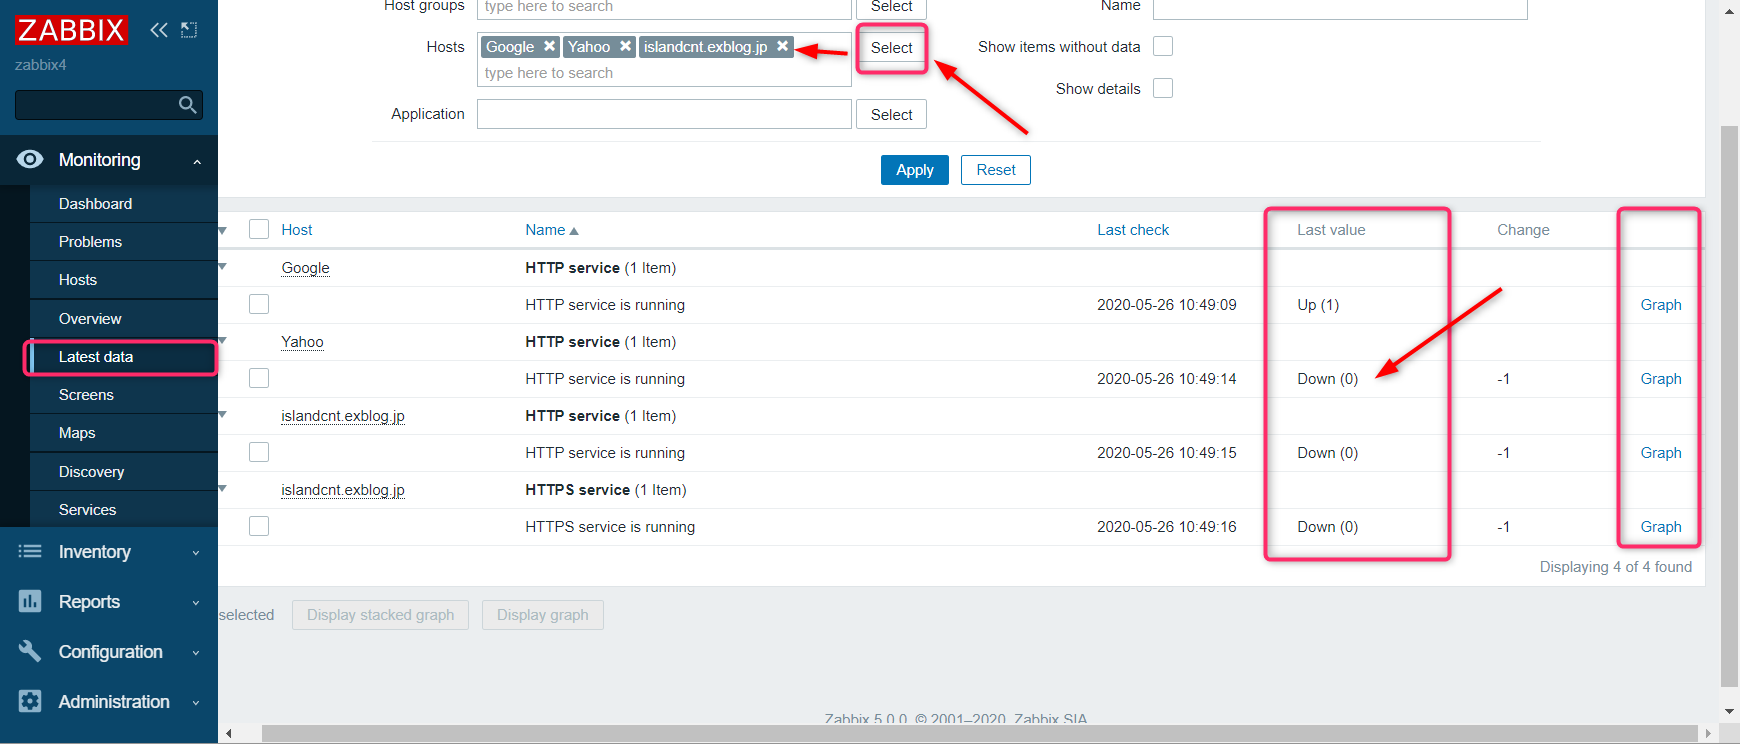Sort table by Host column
The image size is (1740, 744).
(x=296, y=229)
